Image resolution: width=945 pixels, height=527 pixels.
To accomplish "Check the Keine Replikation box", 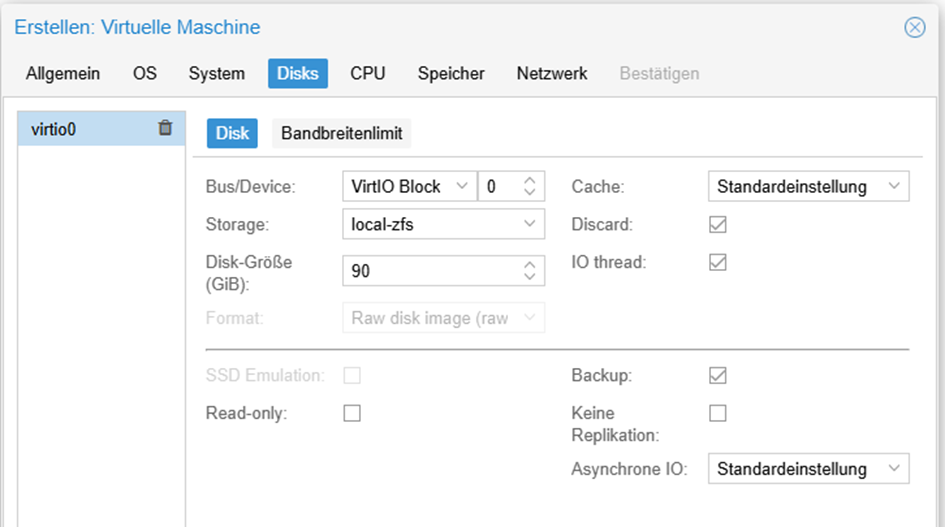I will point(717,413).
